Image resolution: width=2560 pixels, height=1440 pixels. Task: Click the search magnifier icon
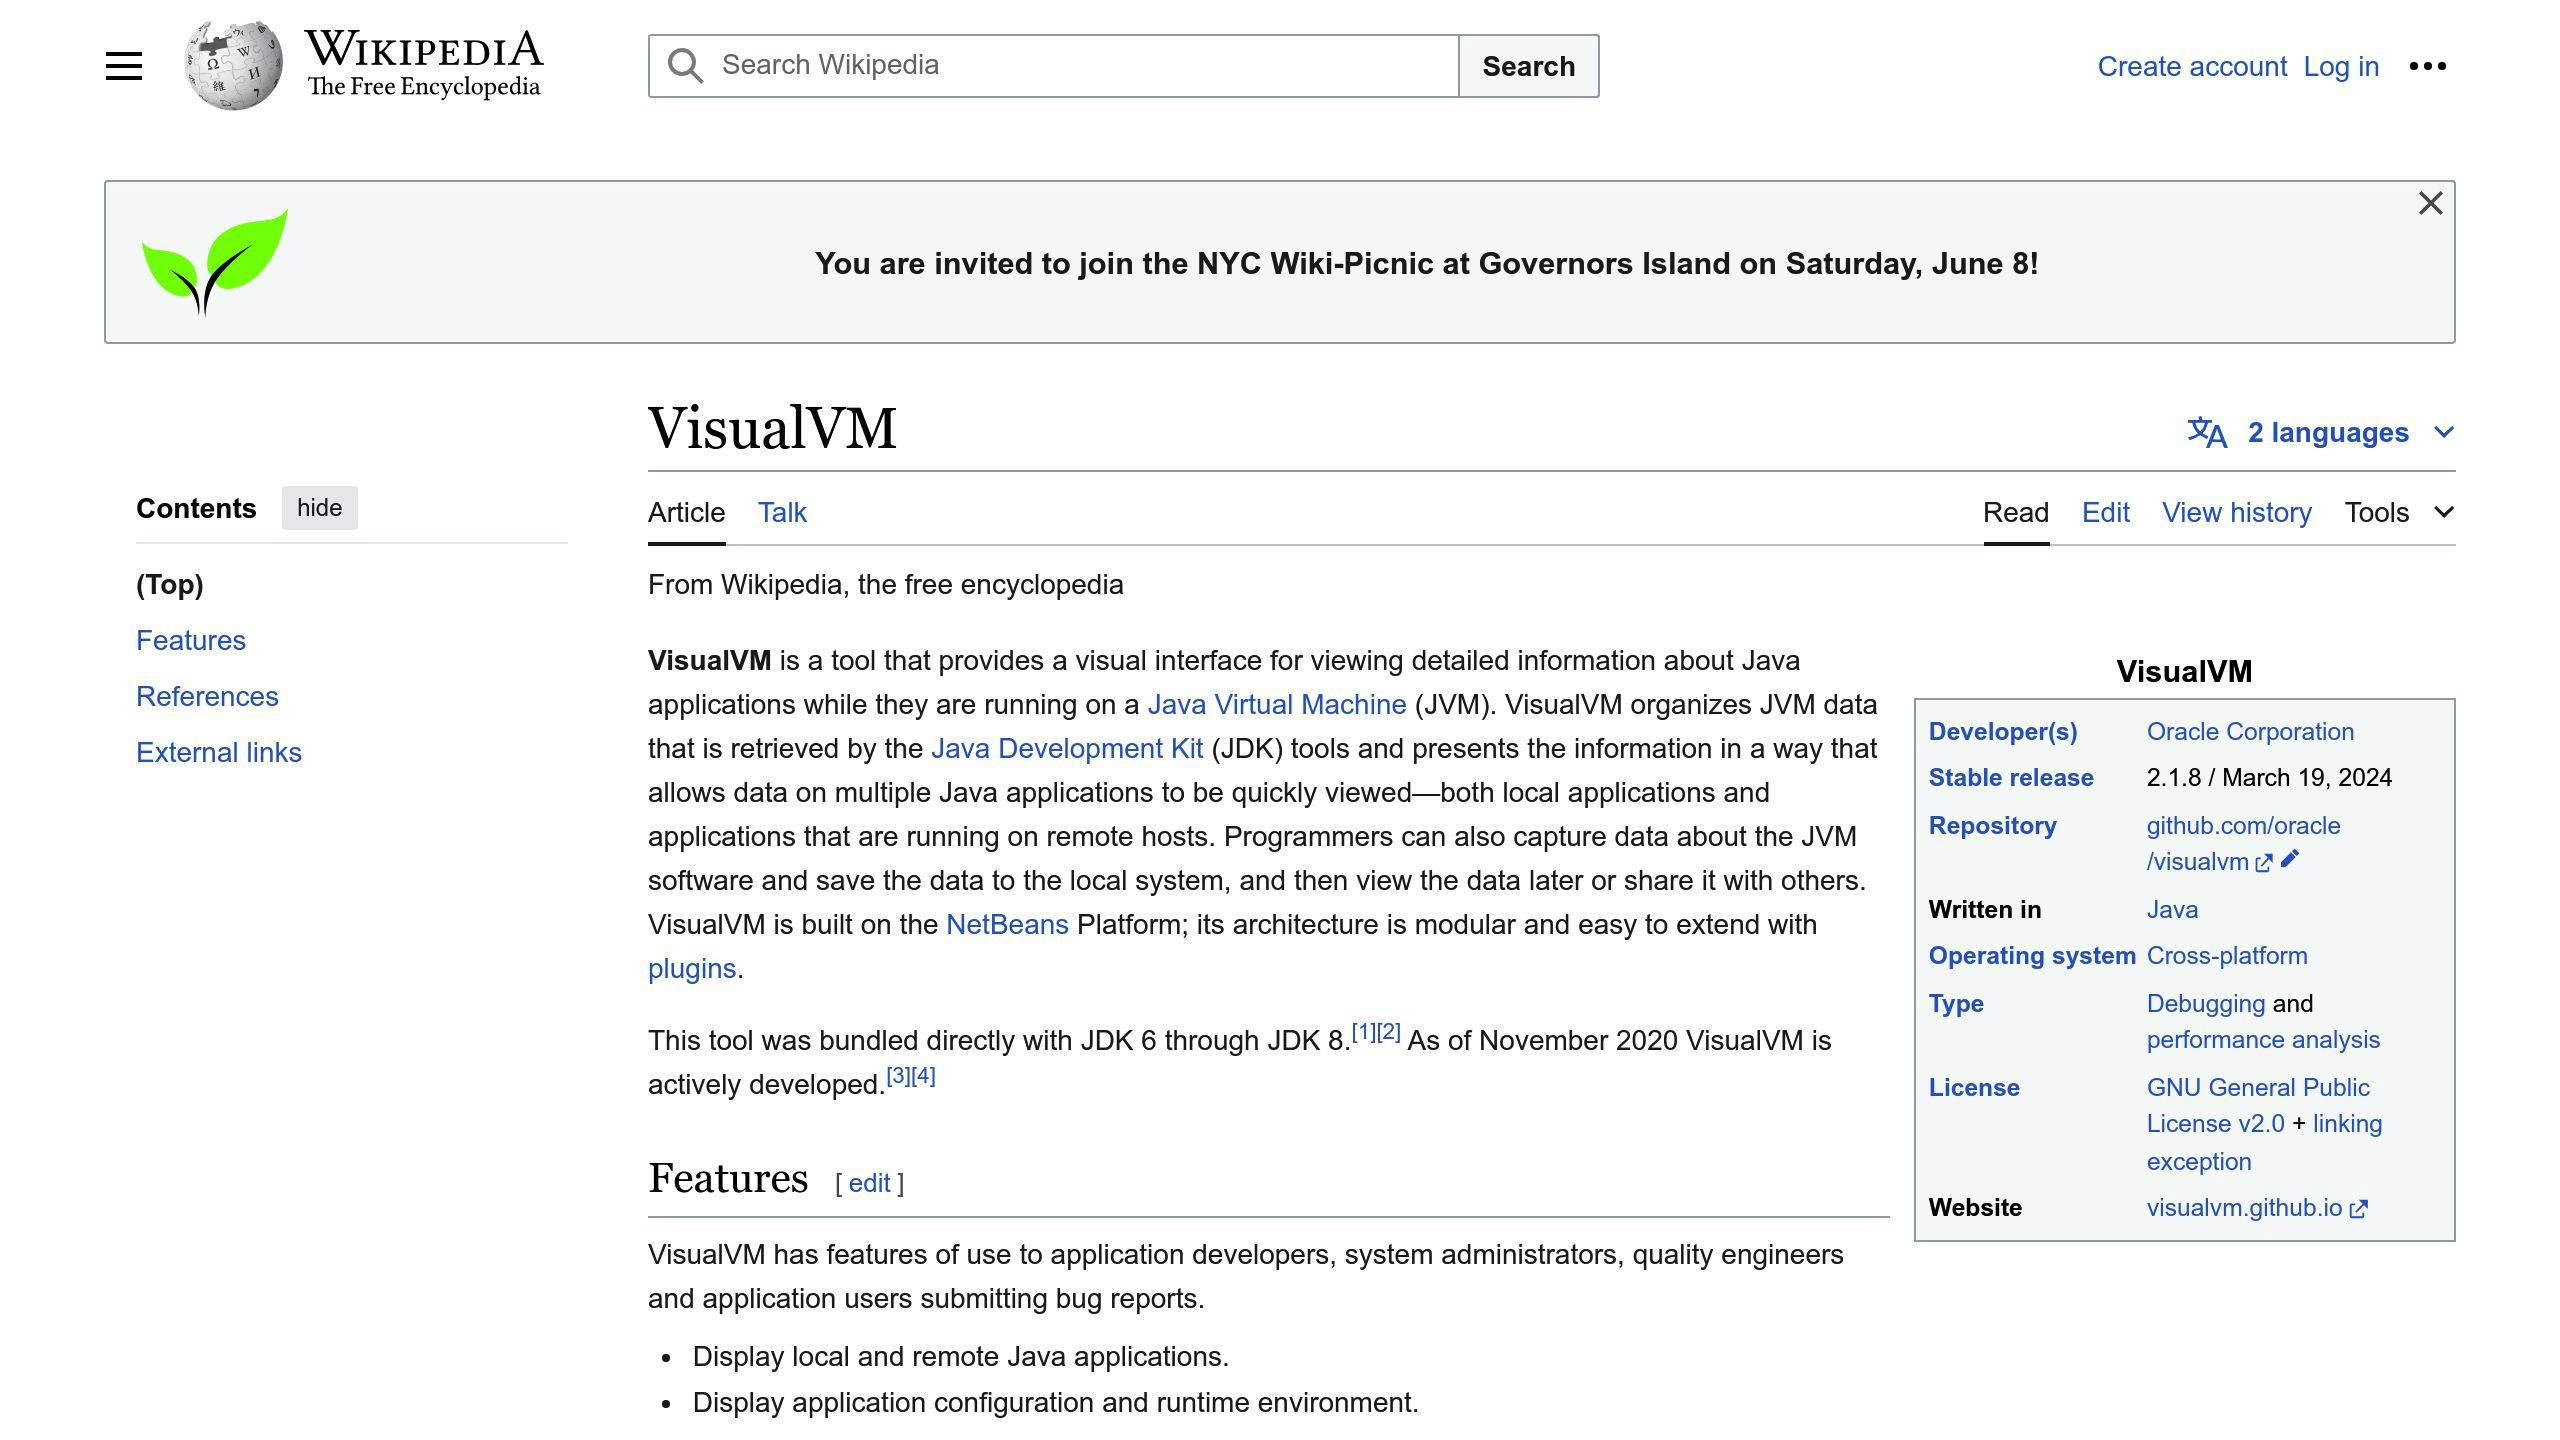[685, 66]
